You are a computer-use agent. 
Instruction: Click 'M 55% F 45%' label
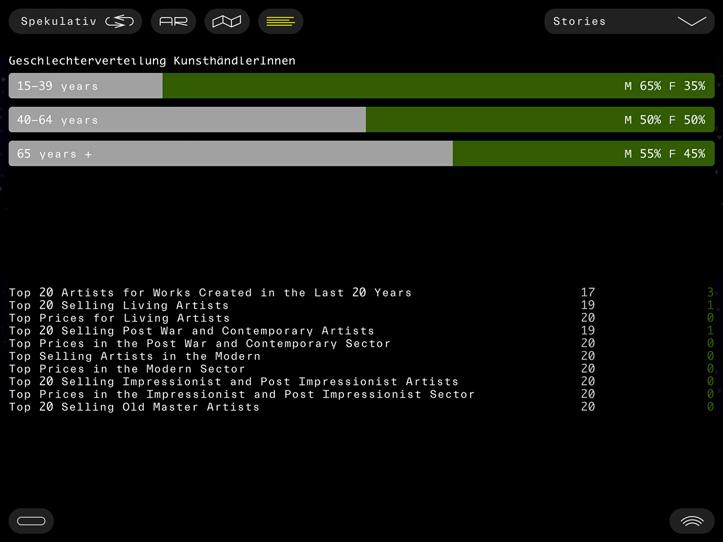(x=664, y=154)
